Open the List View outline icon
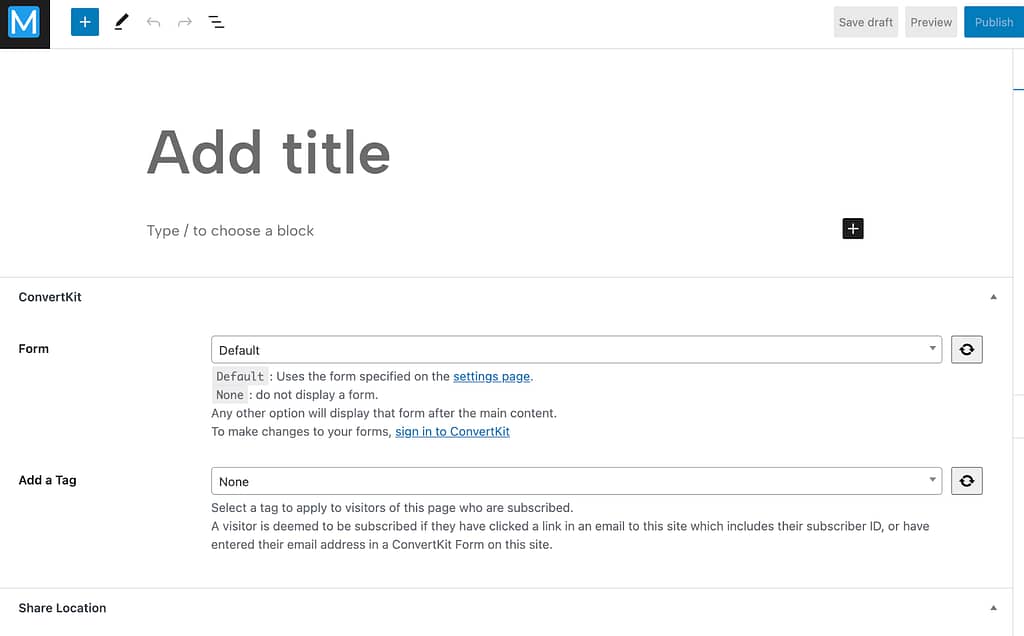This screenshot has width=1024, height=636. click(216, 22)
